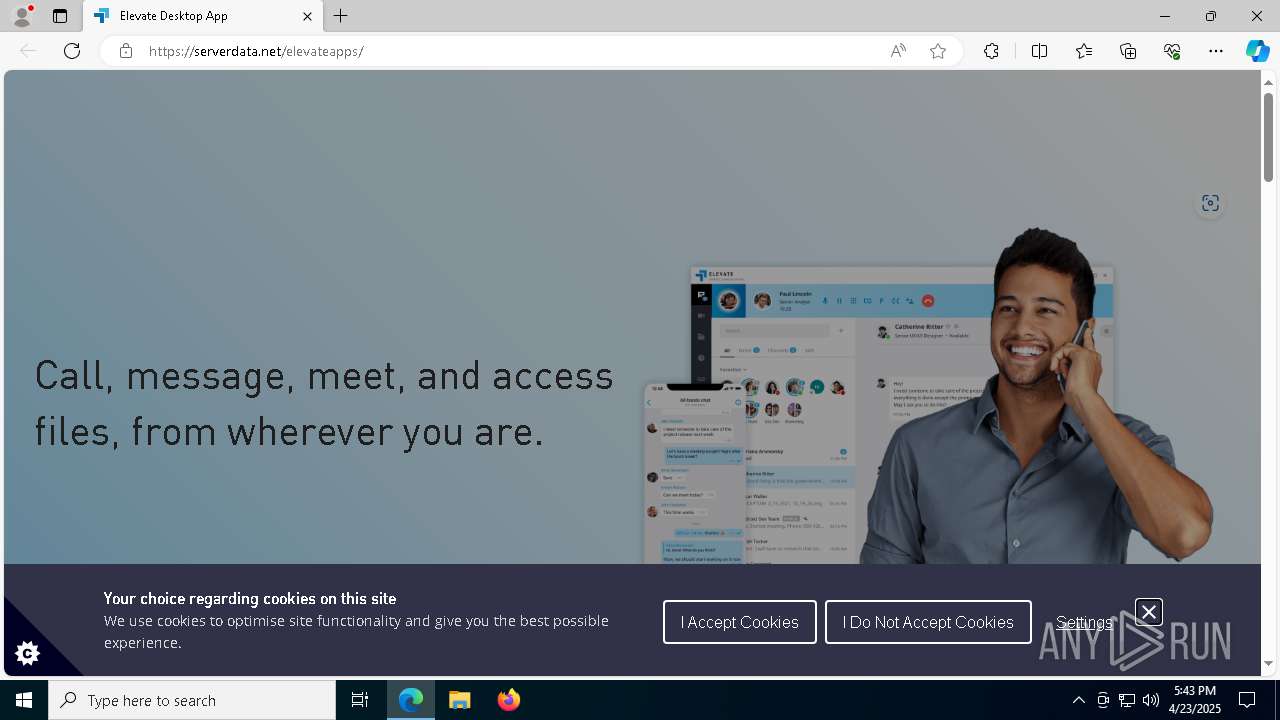Launch Copilot sidebar
1280x720 pixels.
click(x=1257, y=51)
